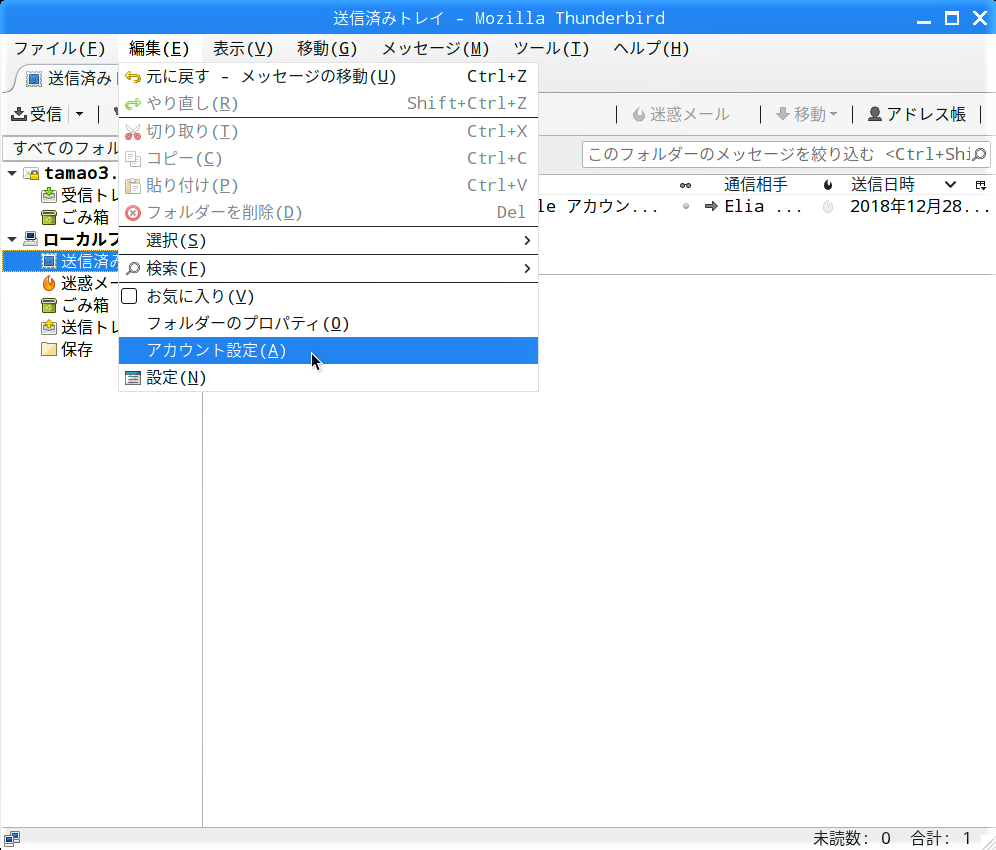Open the dropdown arrow next to 受信
This screenshot has height=850, width=996.
tap(79, 114)
